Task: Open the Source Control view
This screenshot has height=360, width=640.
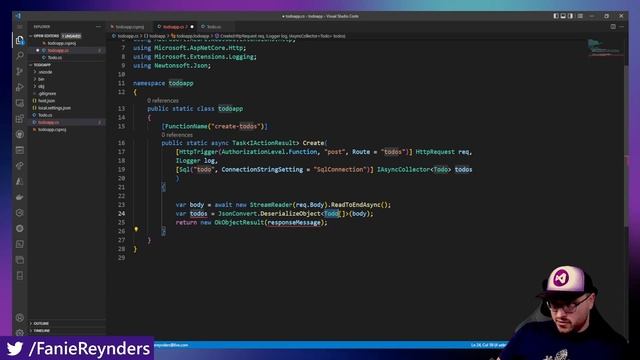Action: [20, 71]
